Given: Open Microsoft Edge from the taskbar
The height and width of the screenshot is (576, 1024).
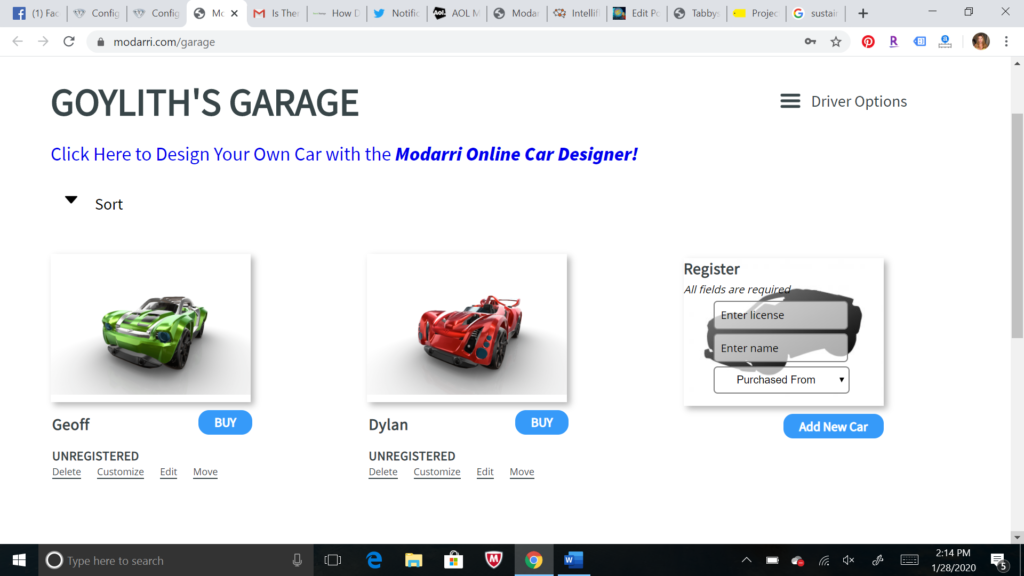Looking at the screenshot, I should click(x=374, y=560).
